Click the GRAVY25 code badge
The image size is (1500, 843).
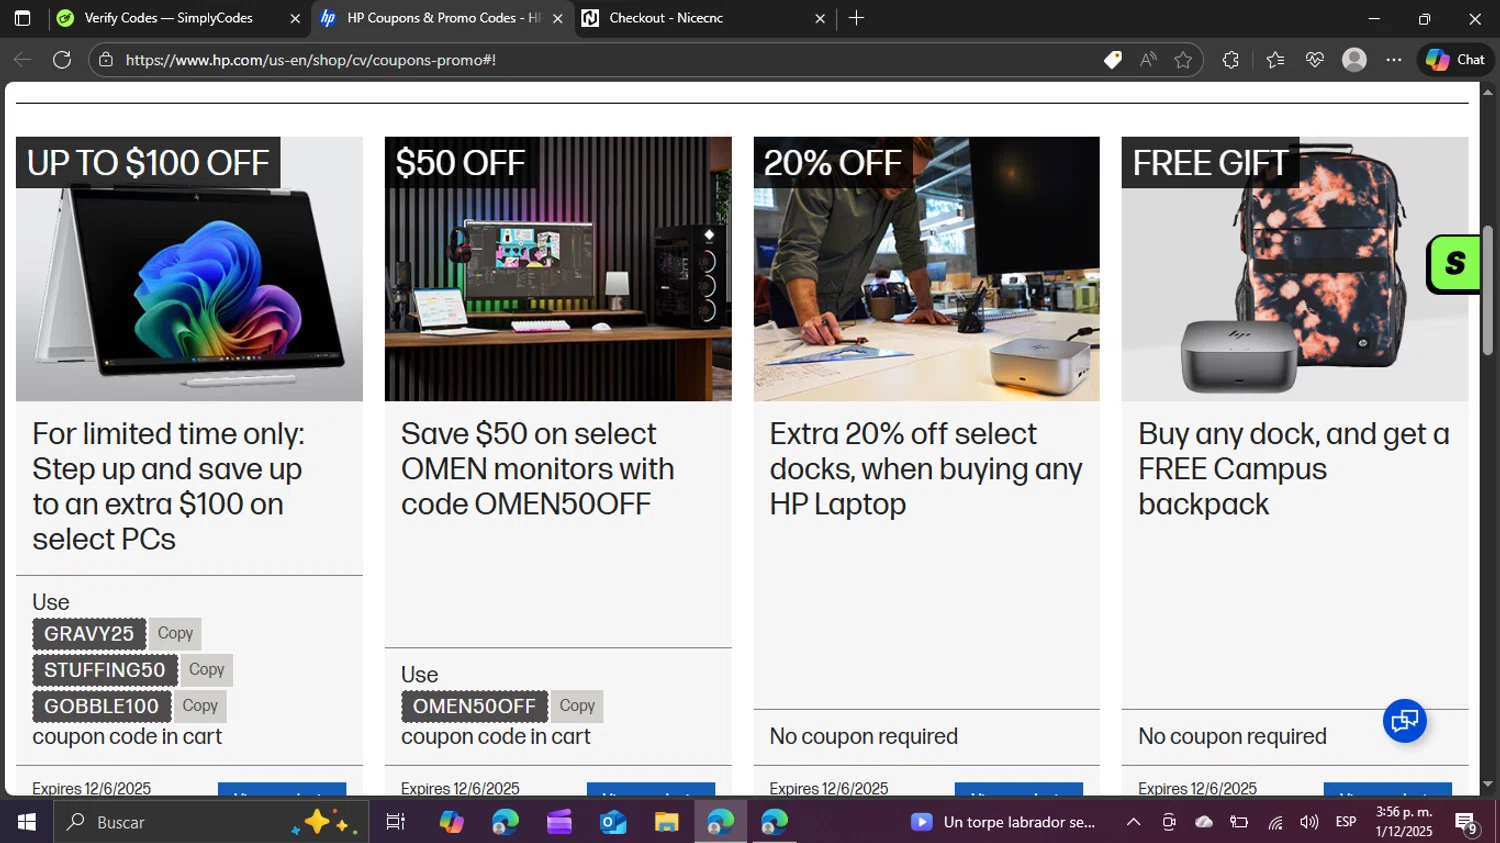(89, 634)
